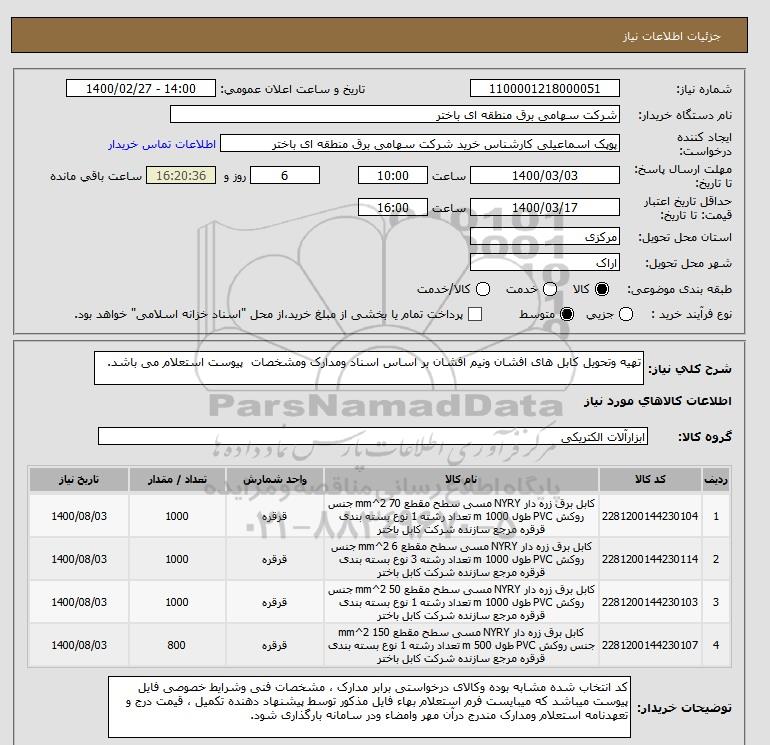Click the buyer organization name field
Image resolution: width=770 pixels, height=745 pixels.
point(395,114)
